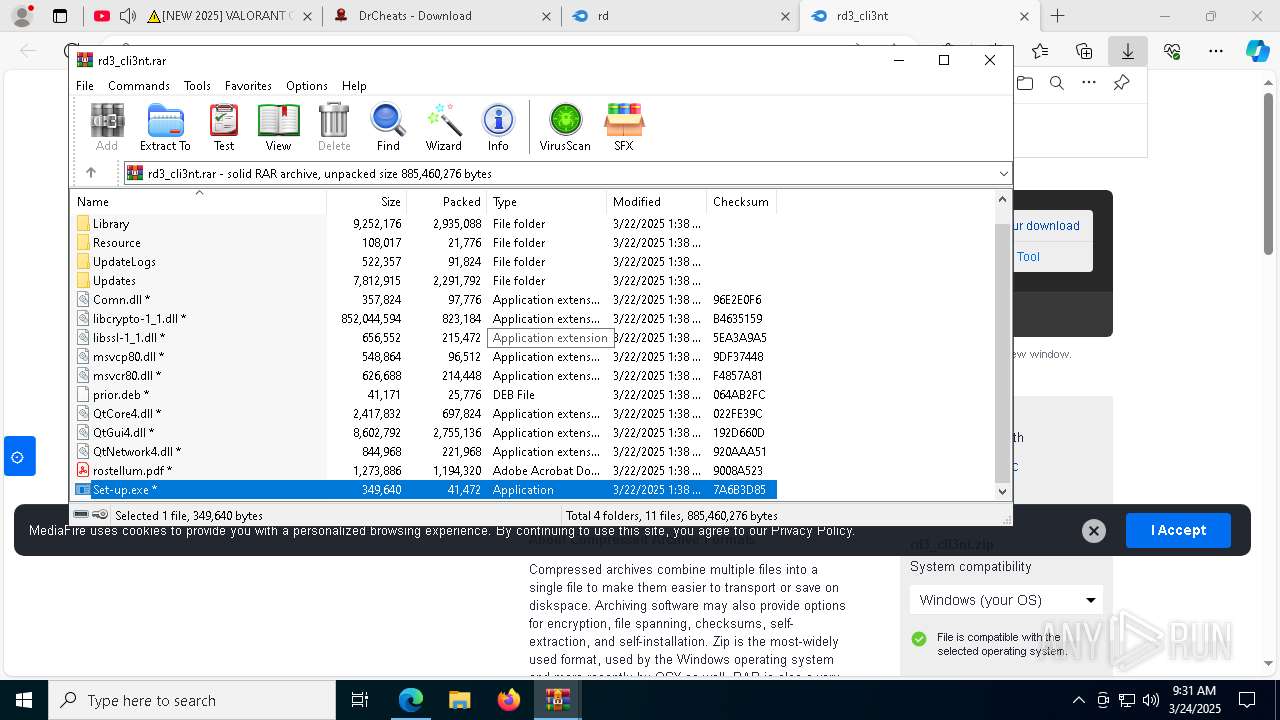
Task: Select the Library folder
Action: pyautogui.click(x=110, y=224)
